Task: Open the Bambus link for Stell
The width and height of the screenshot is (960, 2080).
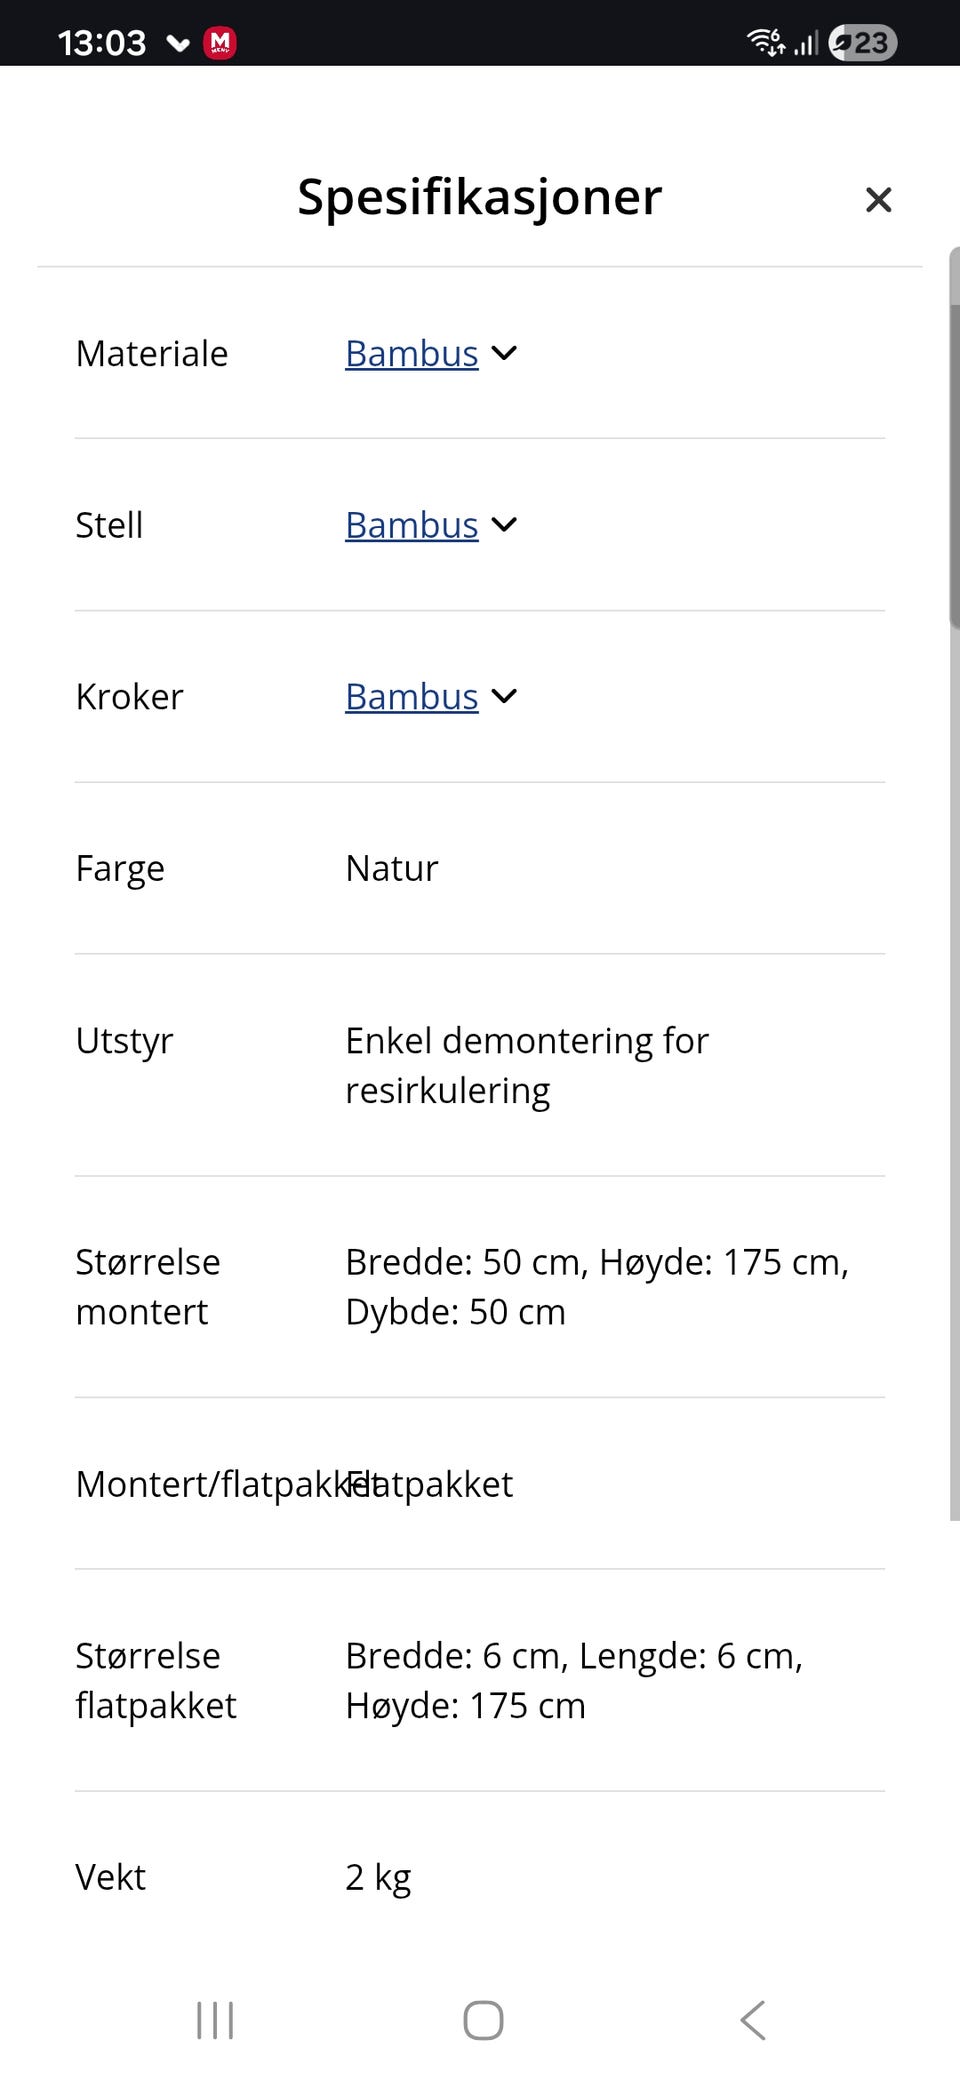Action: click(x=411, y=526)
